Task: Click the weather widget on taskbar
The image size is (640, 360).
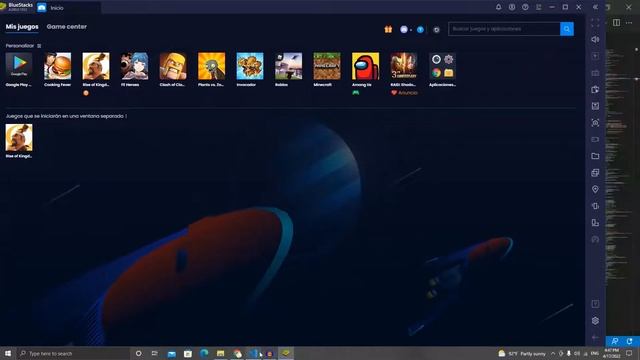Action: coord(522,353)
